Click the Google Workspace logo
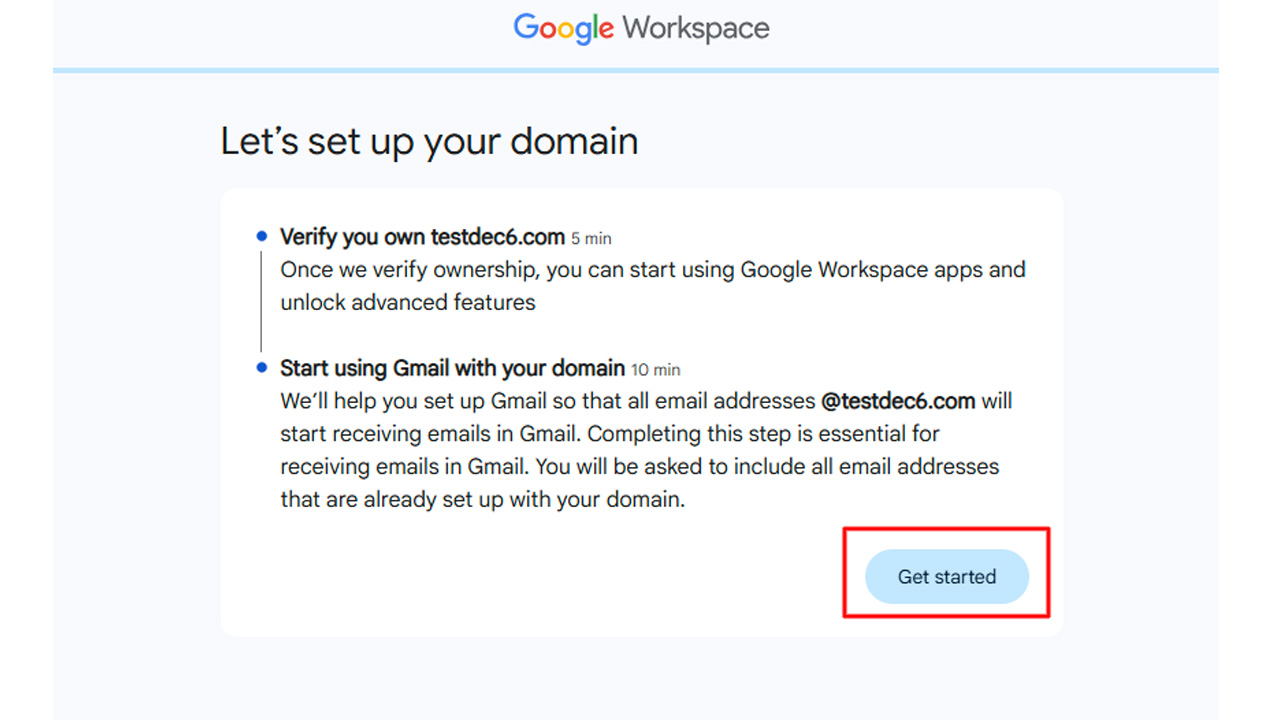 click(641, 27)
